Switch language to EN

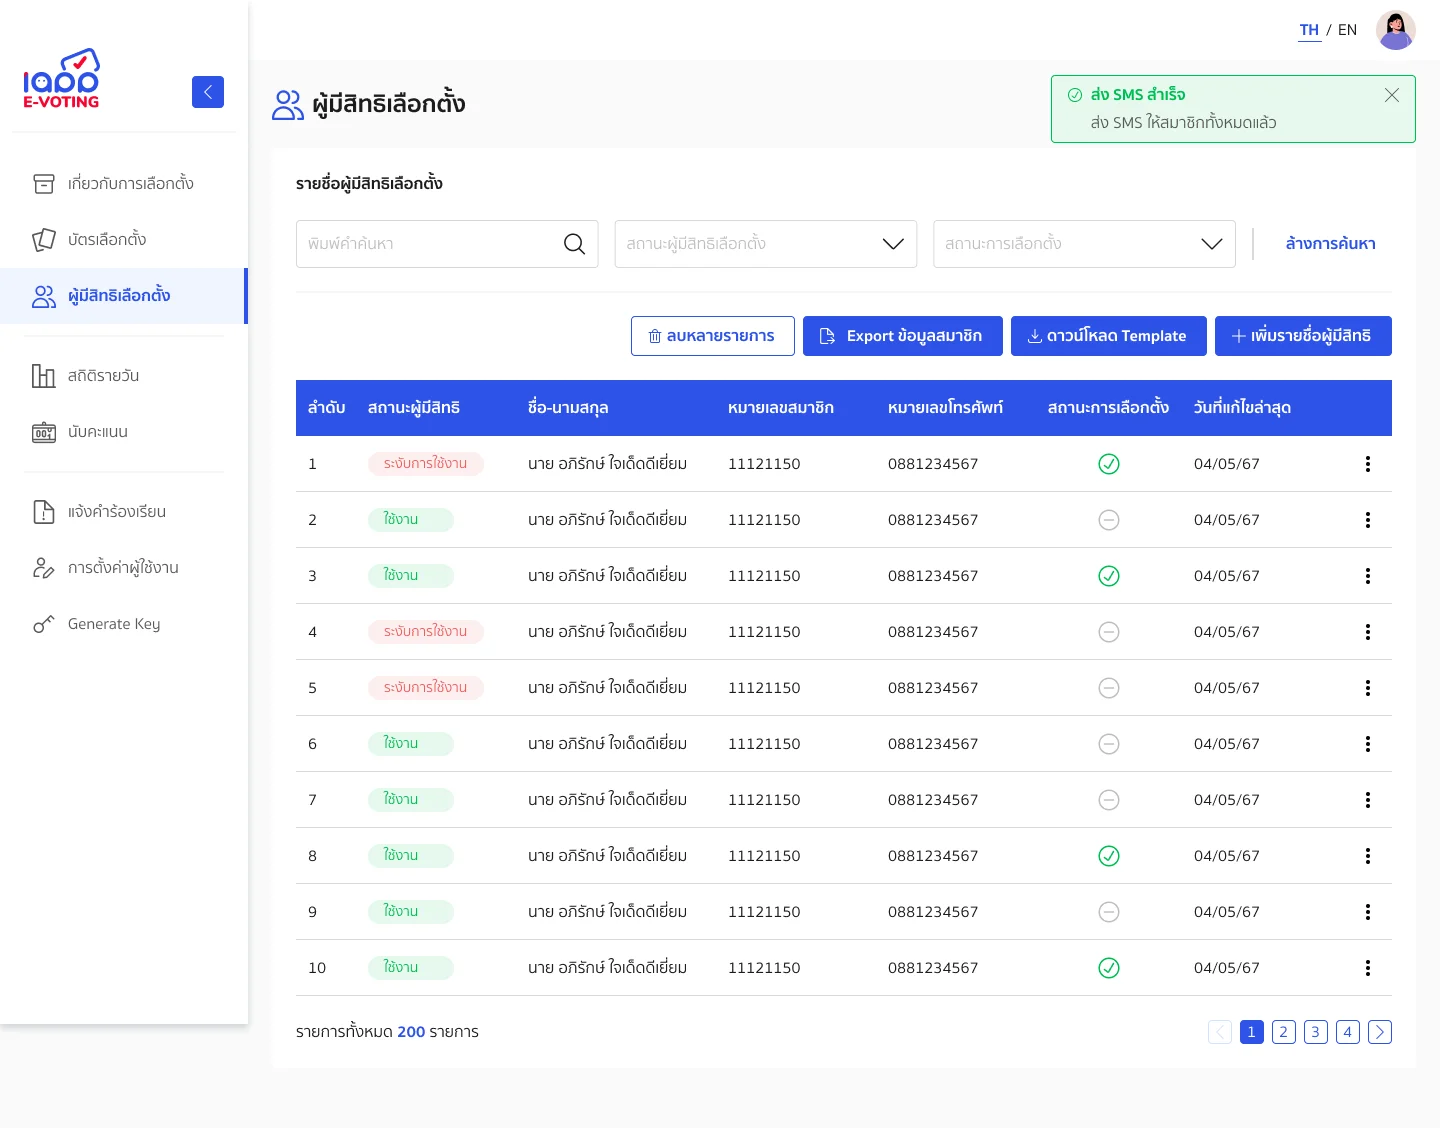[1347, 29]
